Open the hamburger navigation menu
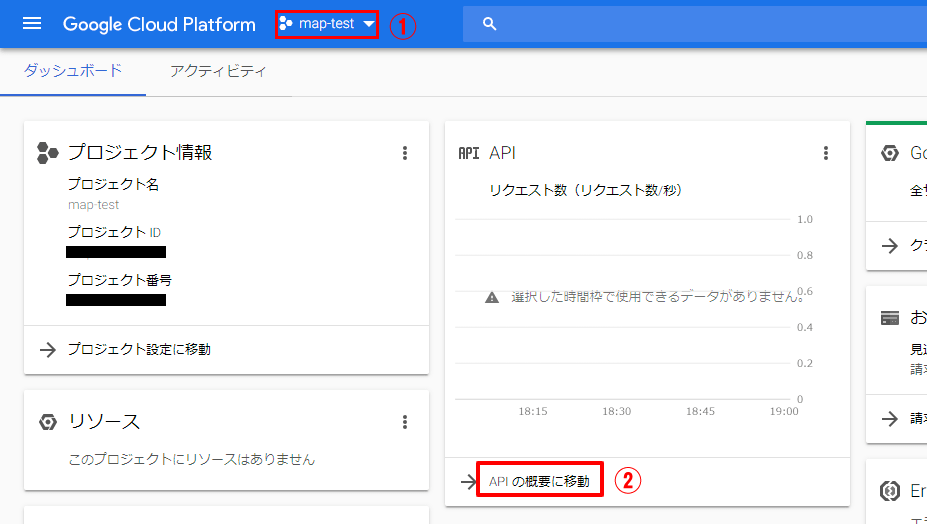 pos(32,23)
